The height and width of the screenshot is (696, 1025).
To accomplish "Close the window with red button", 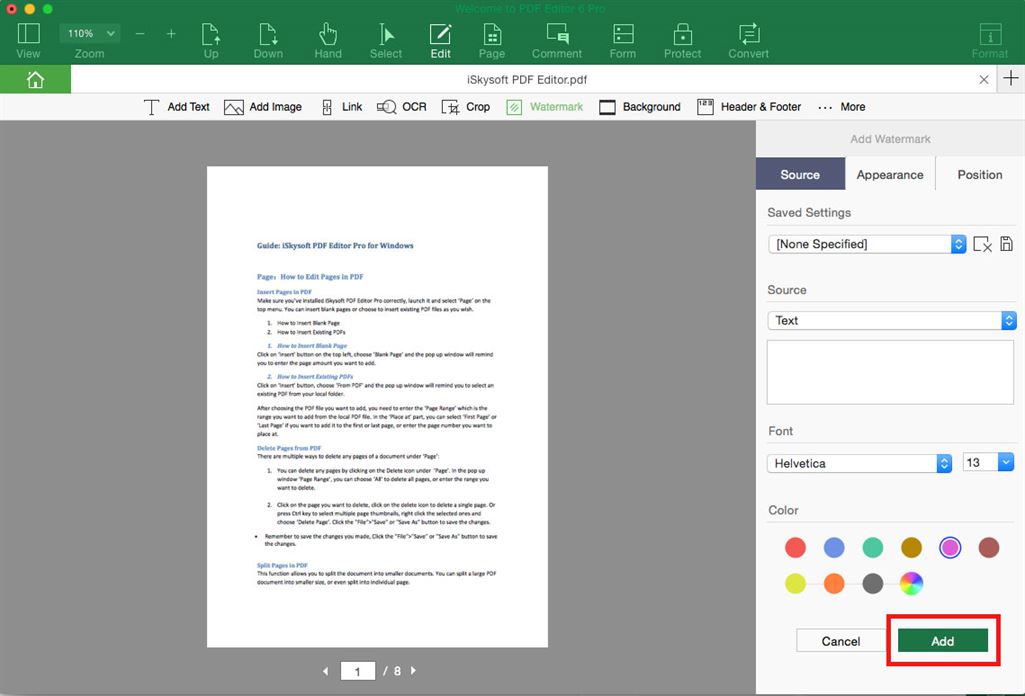I will [x=11, y=8].
